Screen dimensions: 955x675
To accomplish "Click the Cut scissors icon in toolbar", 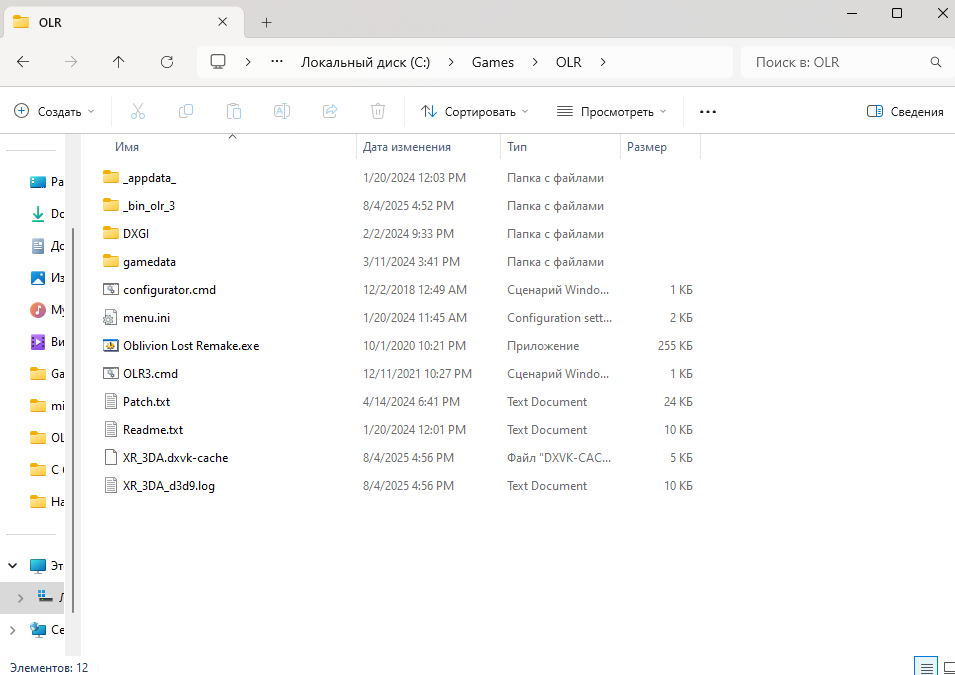I will pyautogui.click(x=138, y=111).
